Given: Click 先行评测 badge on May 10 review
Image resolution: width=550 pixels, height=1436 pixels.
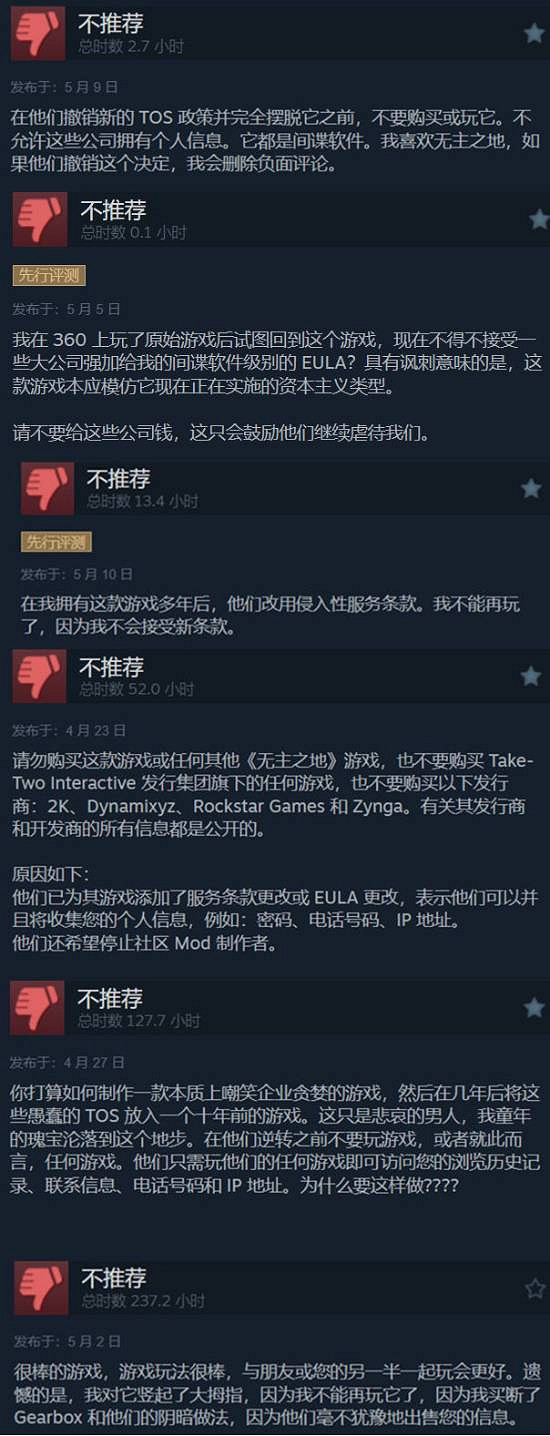Looking at the screenshot, I should tap(56, 542).
